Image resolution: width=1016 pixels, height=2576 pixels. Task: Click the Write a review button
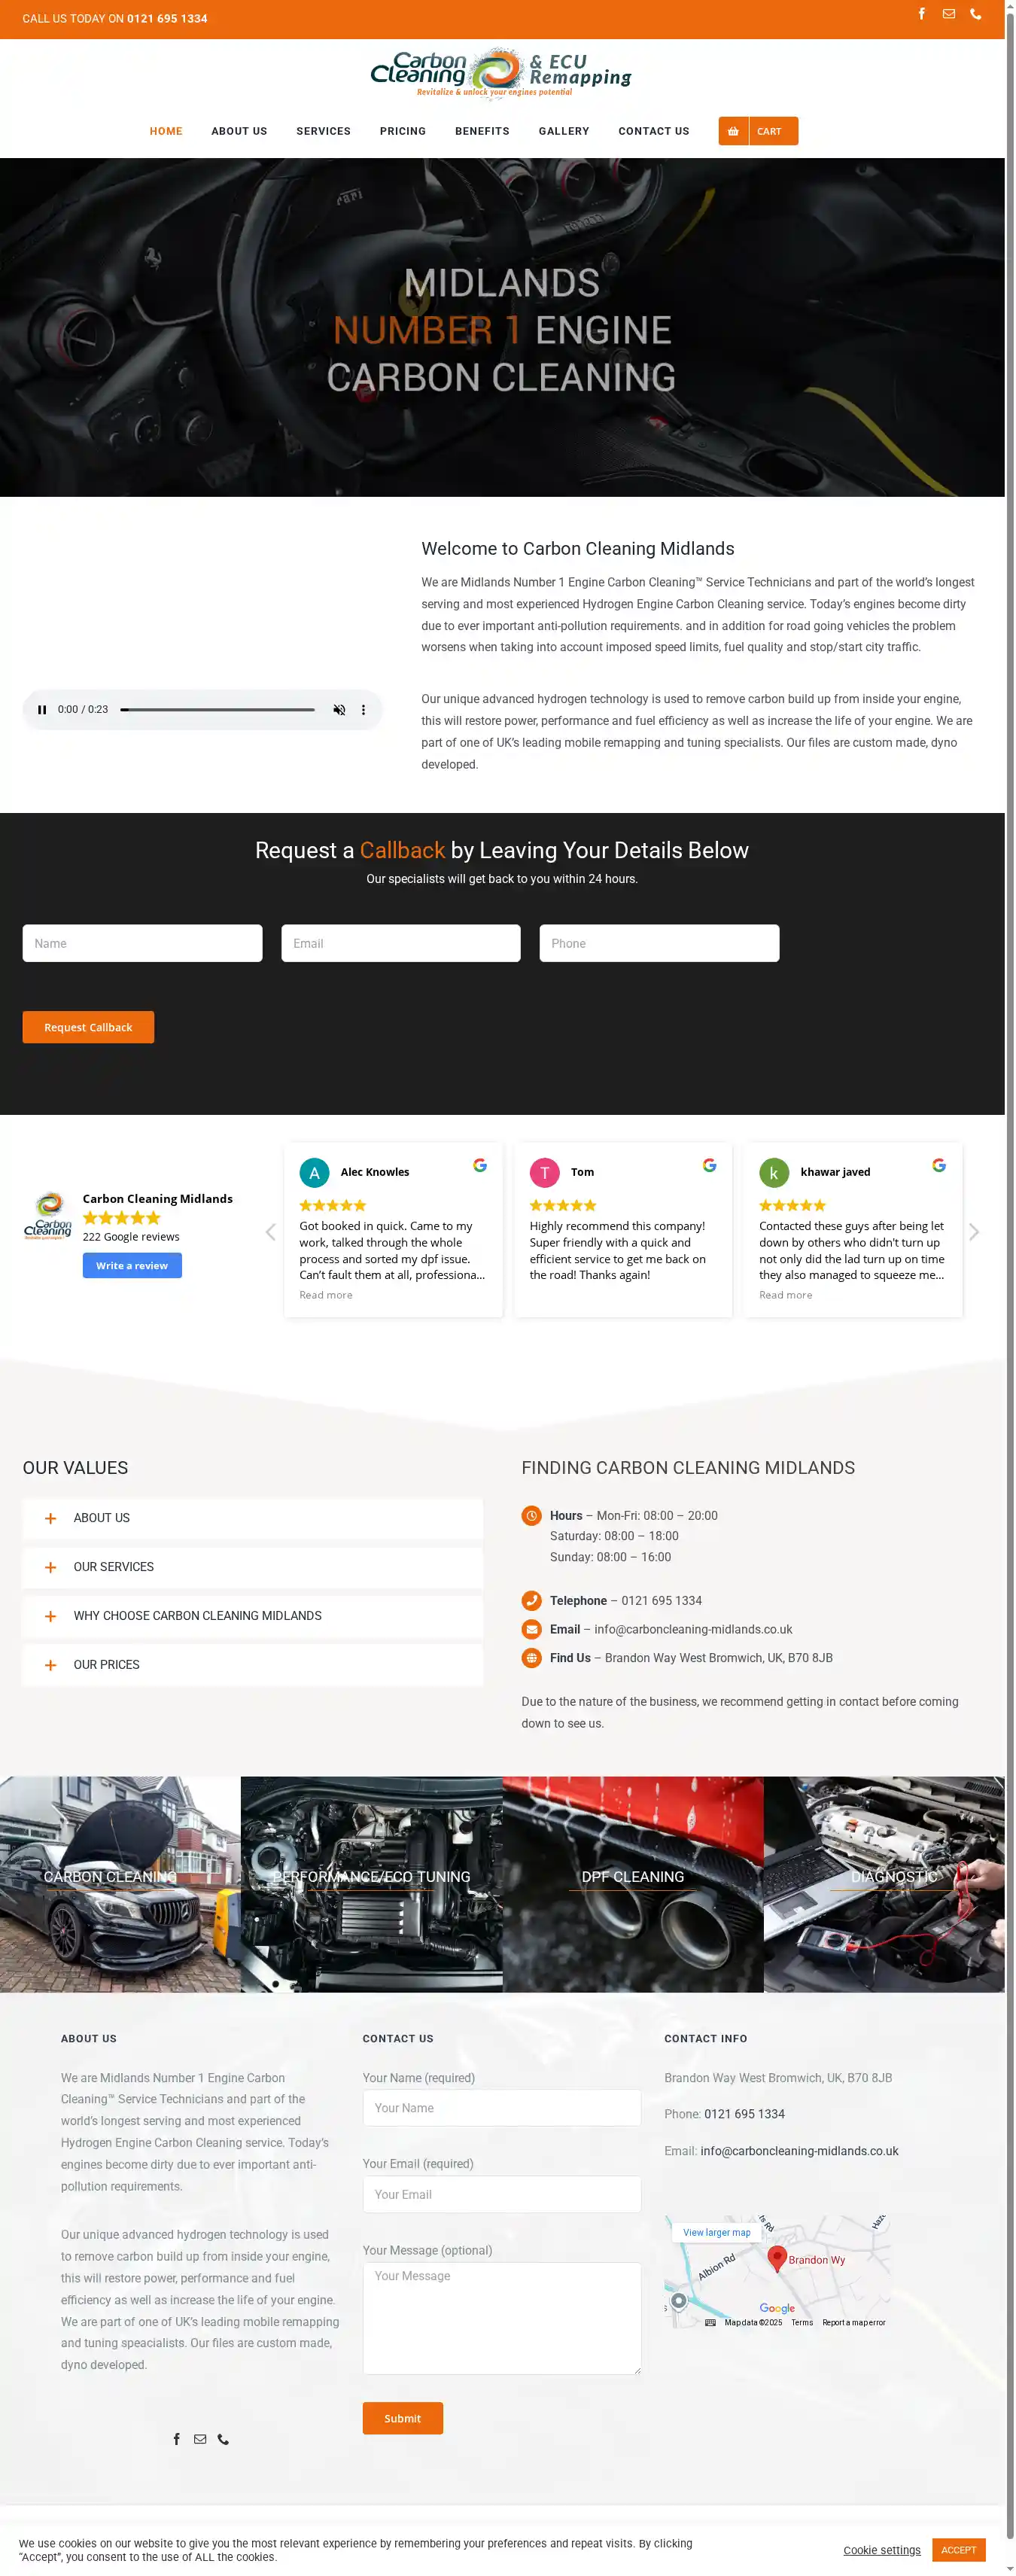[x=132, y=1266]
